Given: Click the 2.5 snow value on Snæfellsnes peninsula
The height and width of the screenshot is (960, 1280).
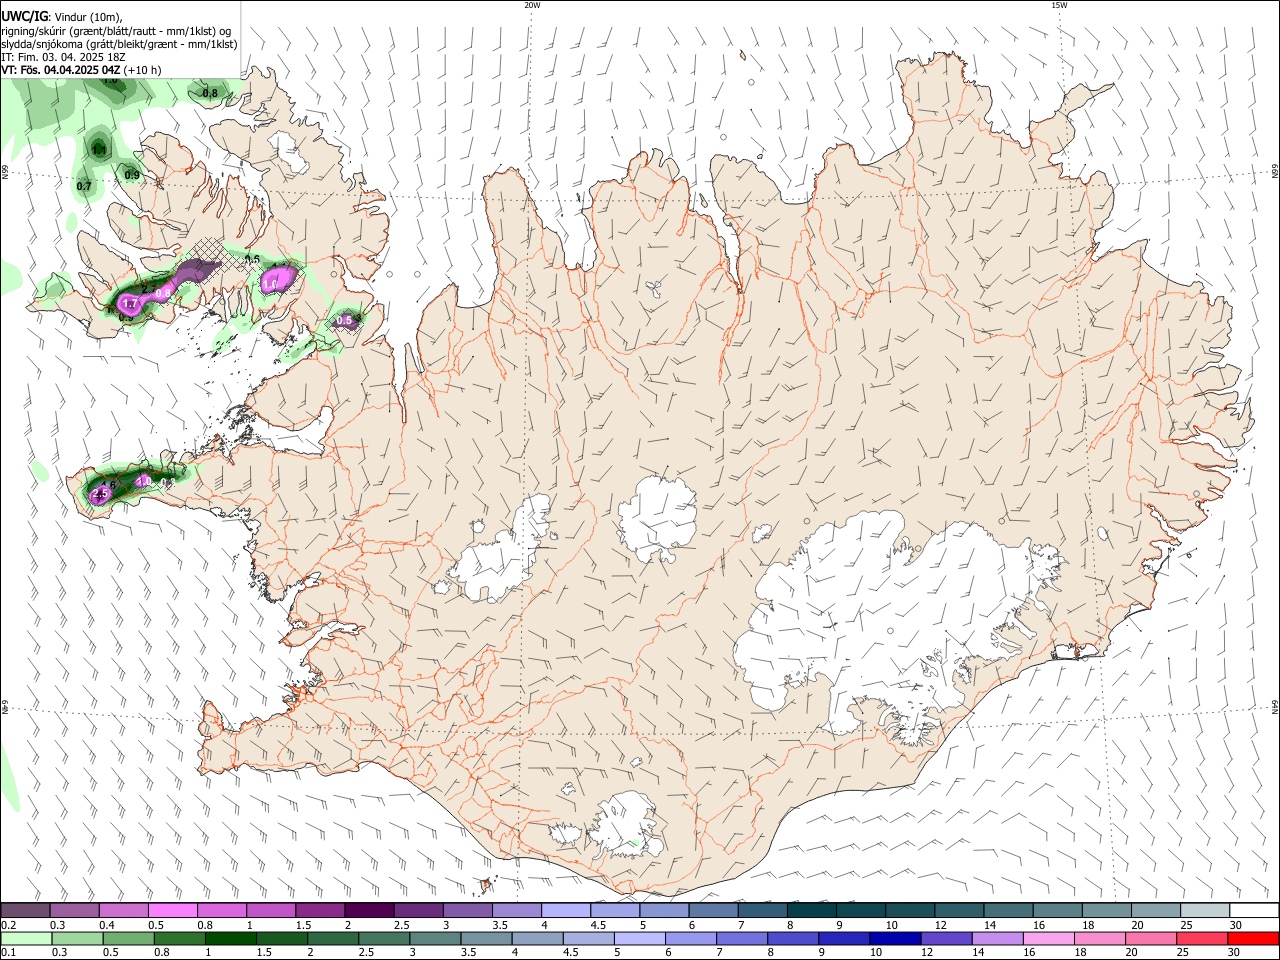Looking at the screenshot, I should 100,495.
